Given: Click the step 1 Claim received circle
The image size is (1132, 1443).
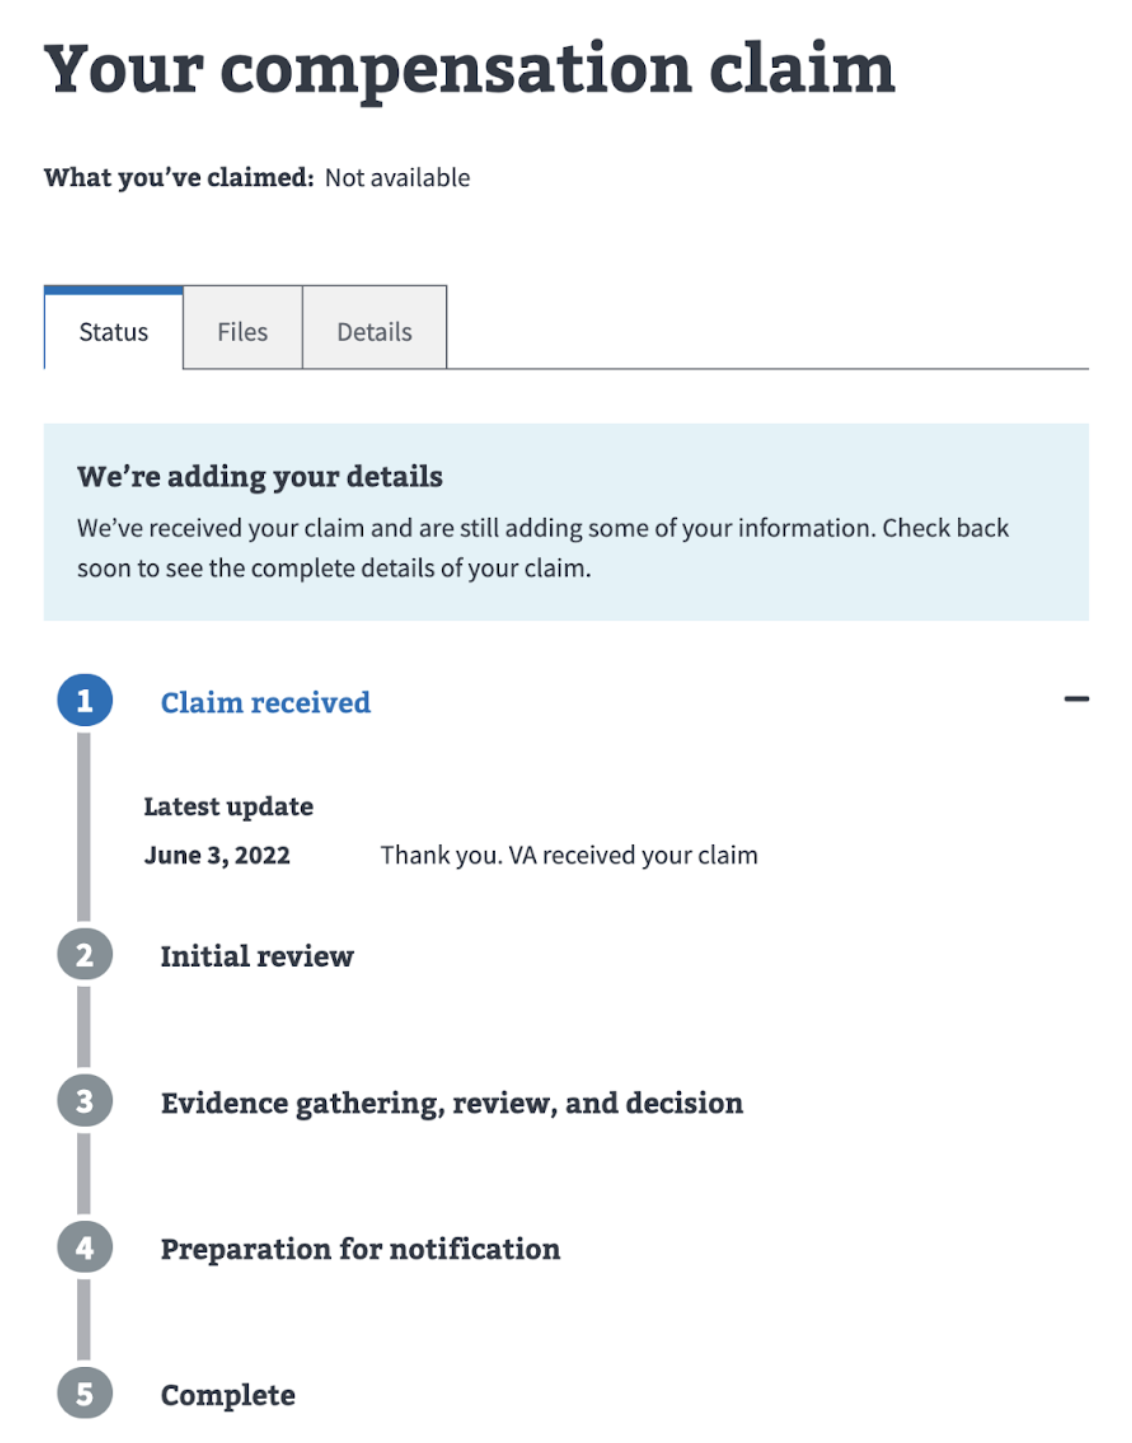Looking at the screenshot, I should click(86, 702).
